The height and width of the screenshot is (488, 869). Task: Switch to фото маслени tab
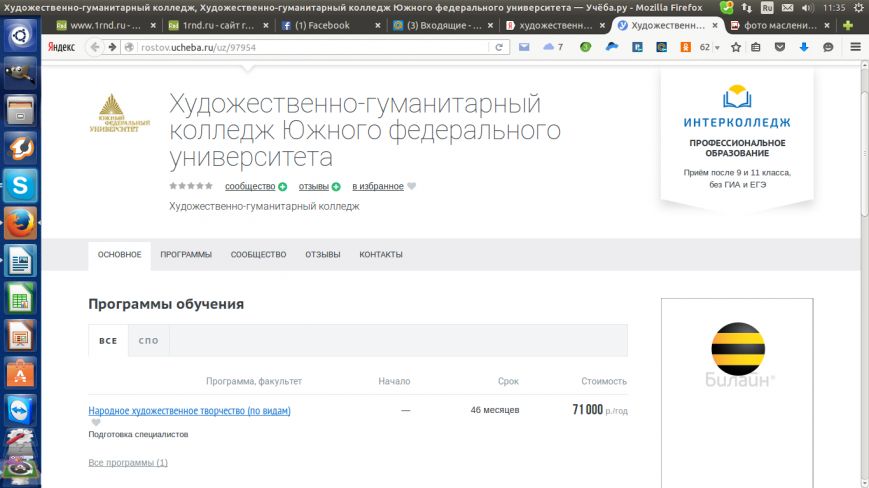pos(780,25)
